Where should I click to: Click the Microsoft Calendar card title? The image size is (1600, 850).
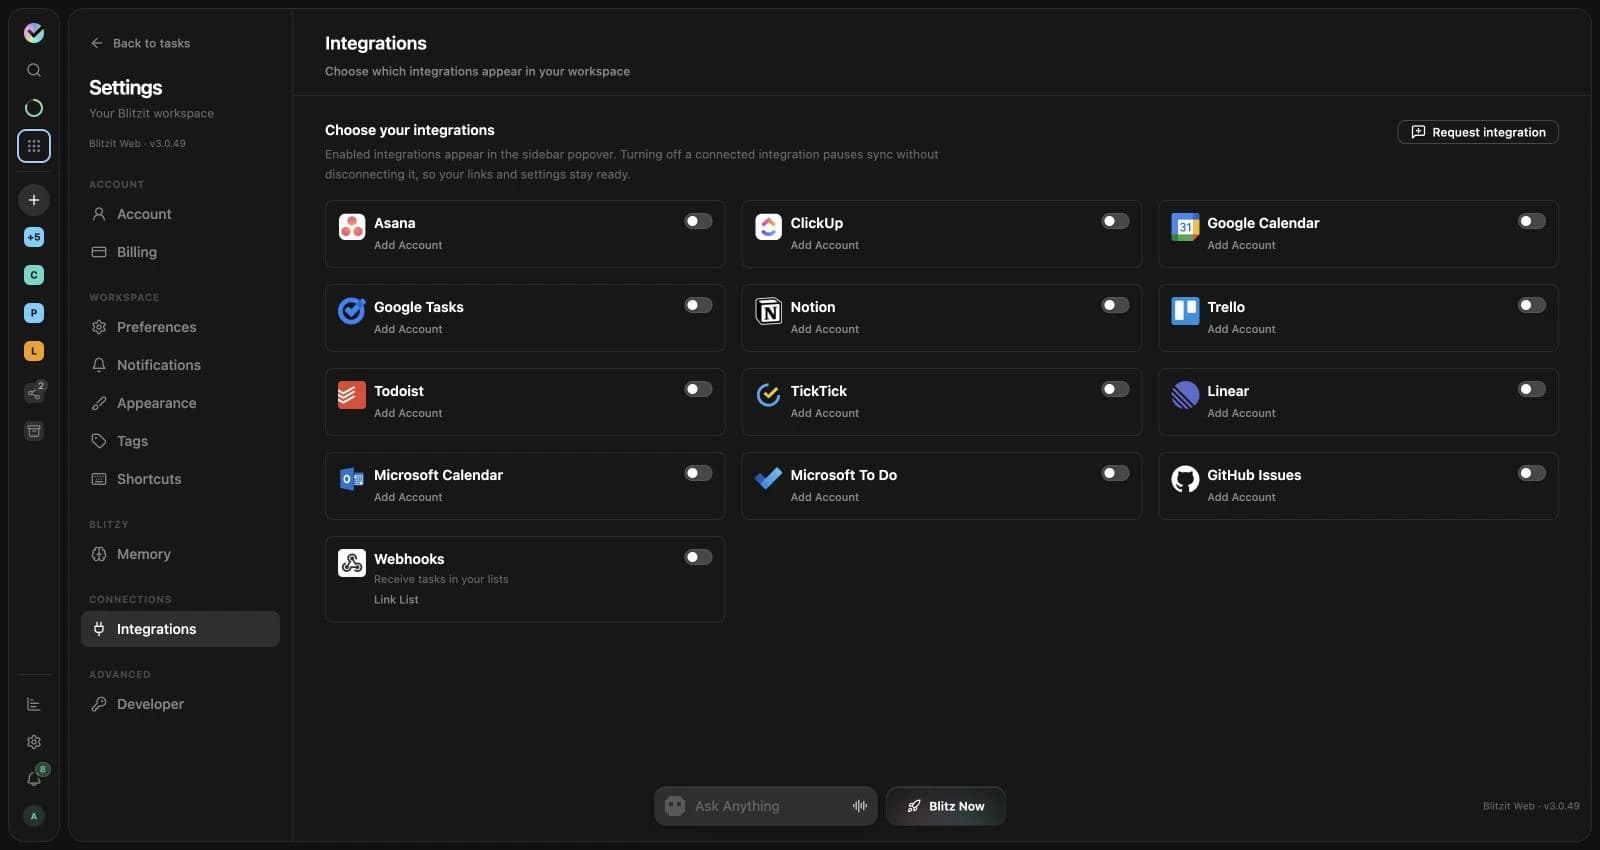[x=438, y=475]
